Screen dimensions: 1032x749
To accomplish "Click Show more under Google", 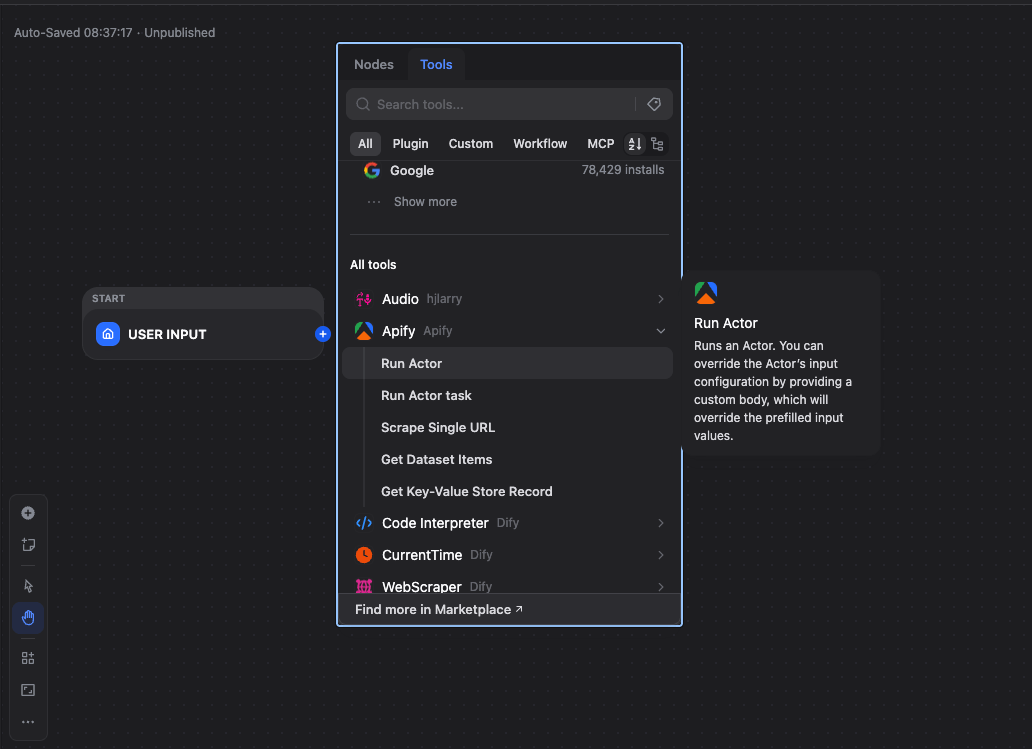I will (425, 201).
